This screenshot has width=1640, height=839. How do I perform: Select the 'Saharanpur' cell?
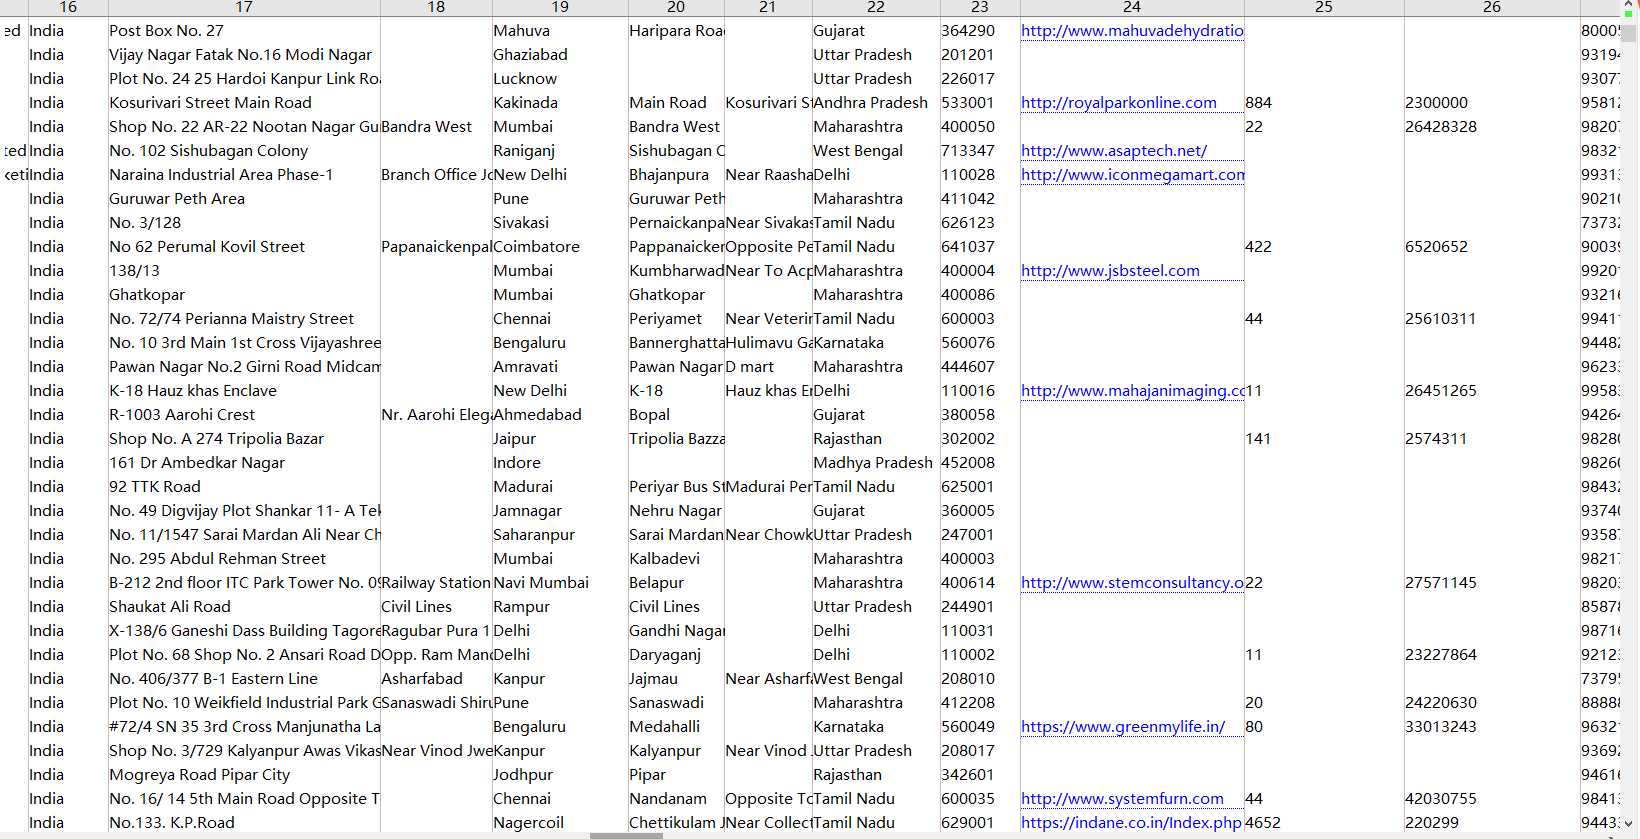560,535
